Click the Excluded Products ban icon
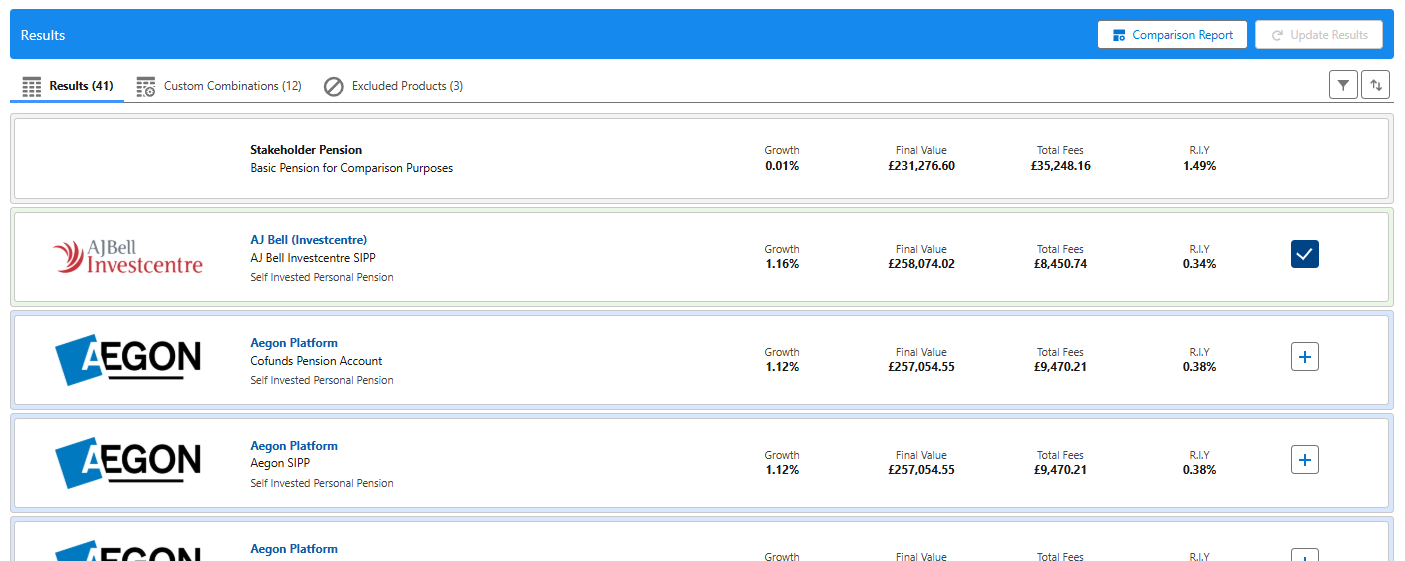Screen dimensions: 1405x561 click(x=334, y=86)
